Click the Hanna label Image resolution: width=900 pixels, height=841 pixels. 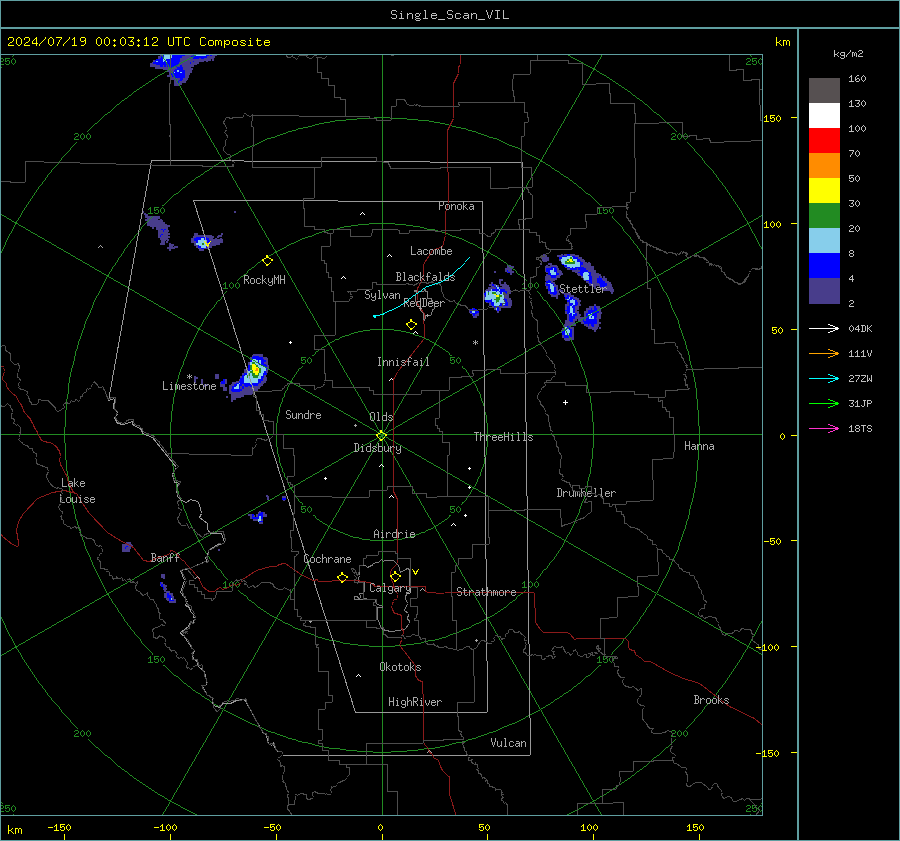699,446
